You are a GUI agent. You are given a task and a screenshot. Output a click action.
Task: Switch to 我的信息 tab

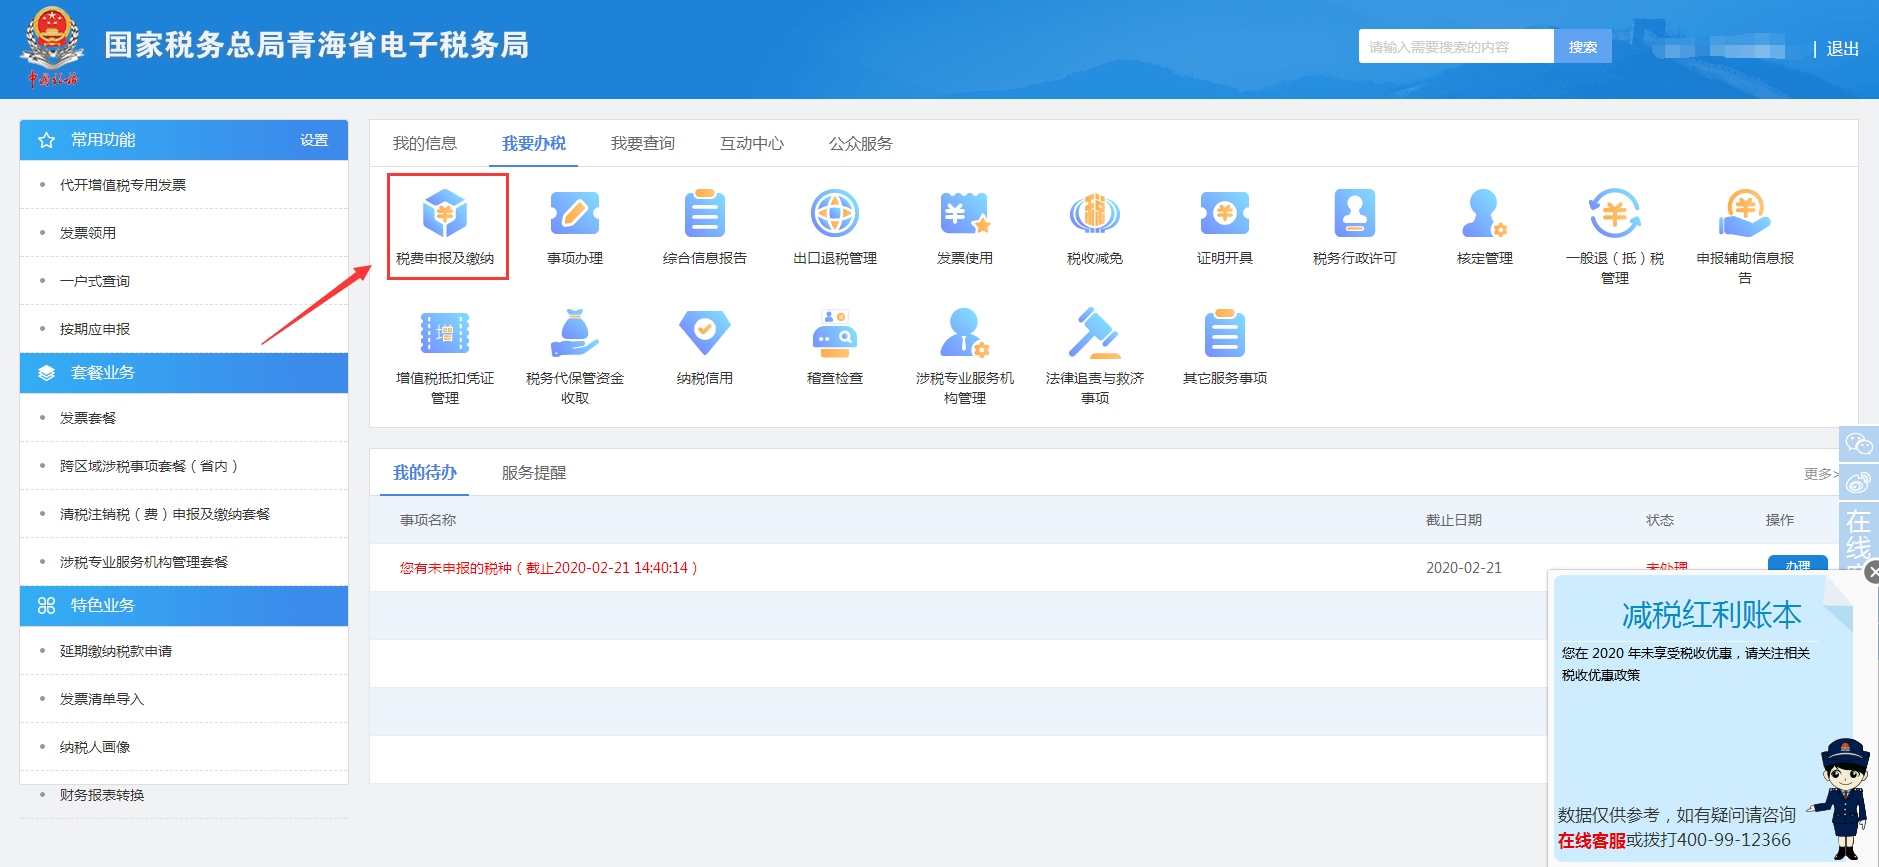pos(425,144)
